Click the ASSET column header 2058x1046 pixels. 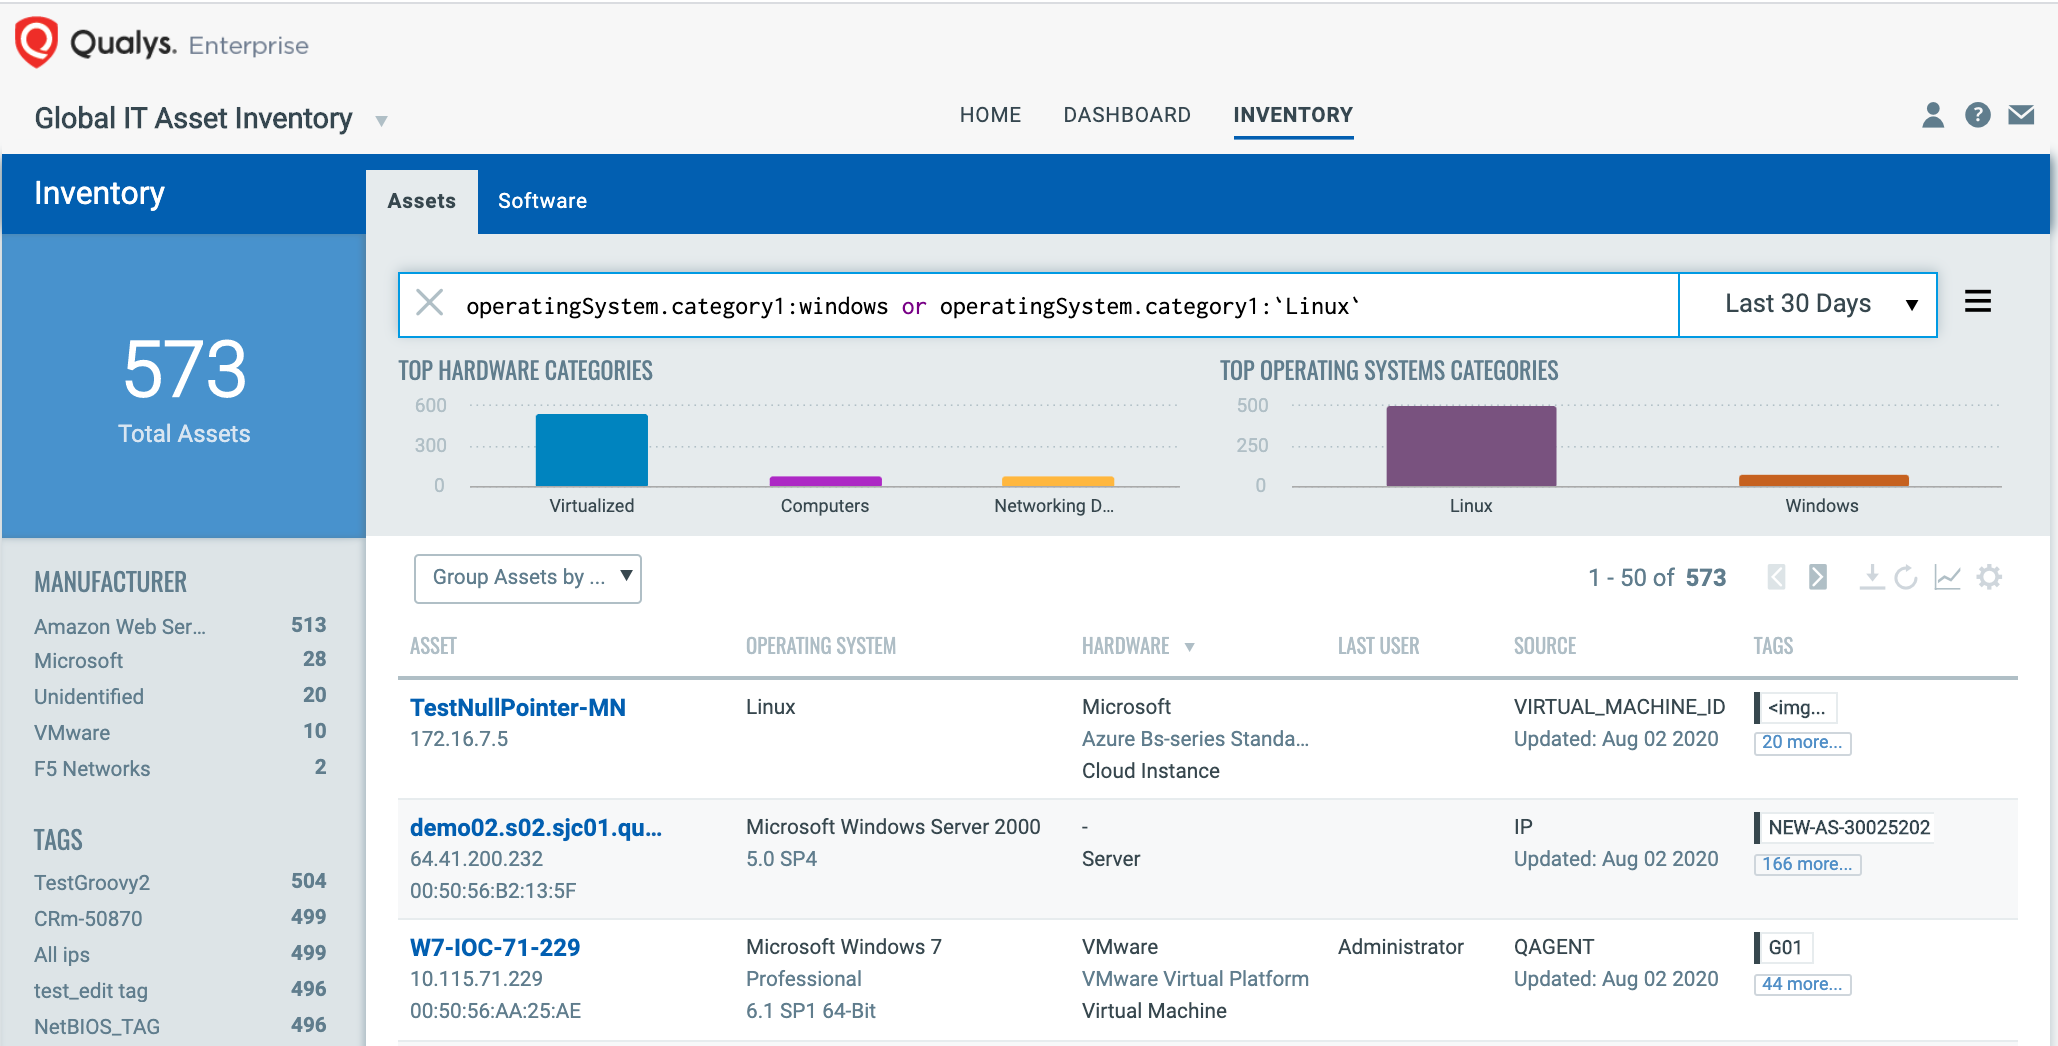[x=433, y=646]
